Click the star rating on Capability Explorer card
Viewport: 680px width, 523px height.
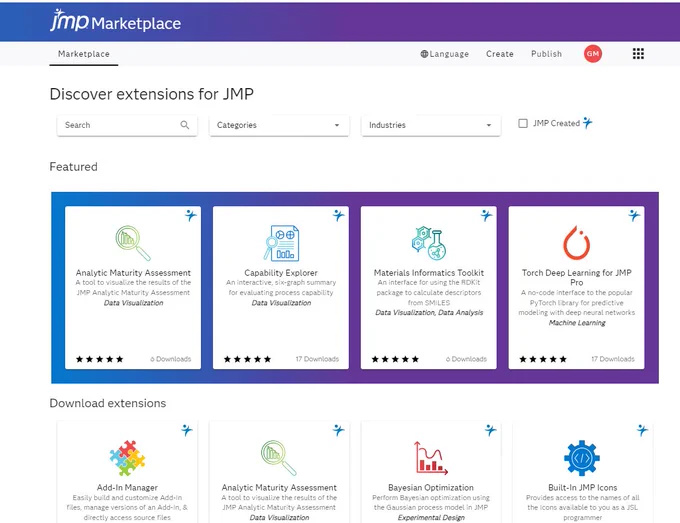[248, 359]
